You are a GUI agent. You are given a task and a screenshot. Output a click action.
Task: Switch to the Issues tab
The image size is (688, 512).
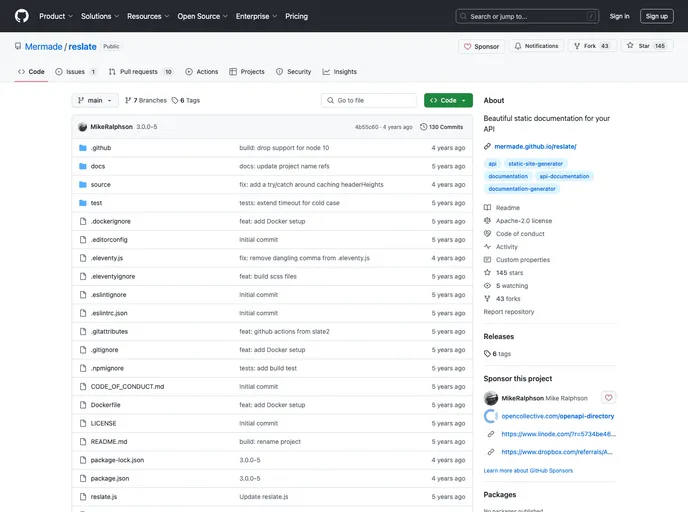[76, 72]
